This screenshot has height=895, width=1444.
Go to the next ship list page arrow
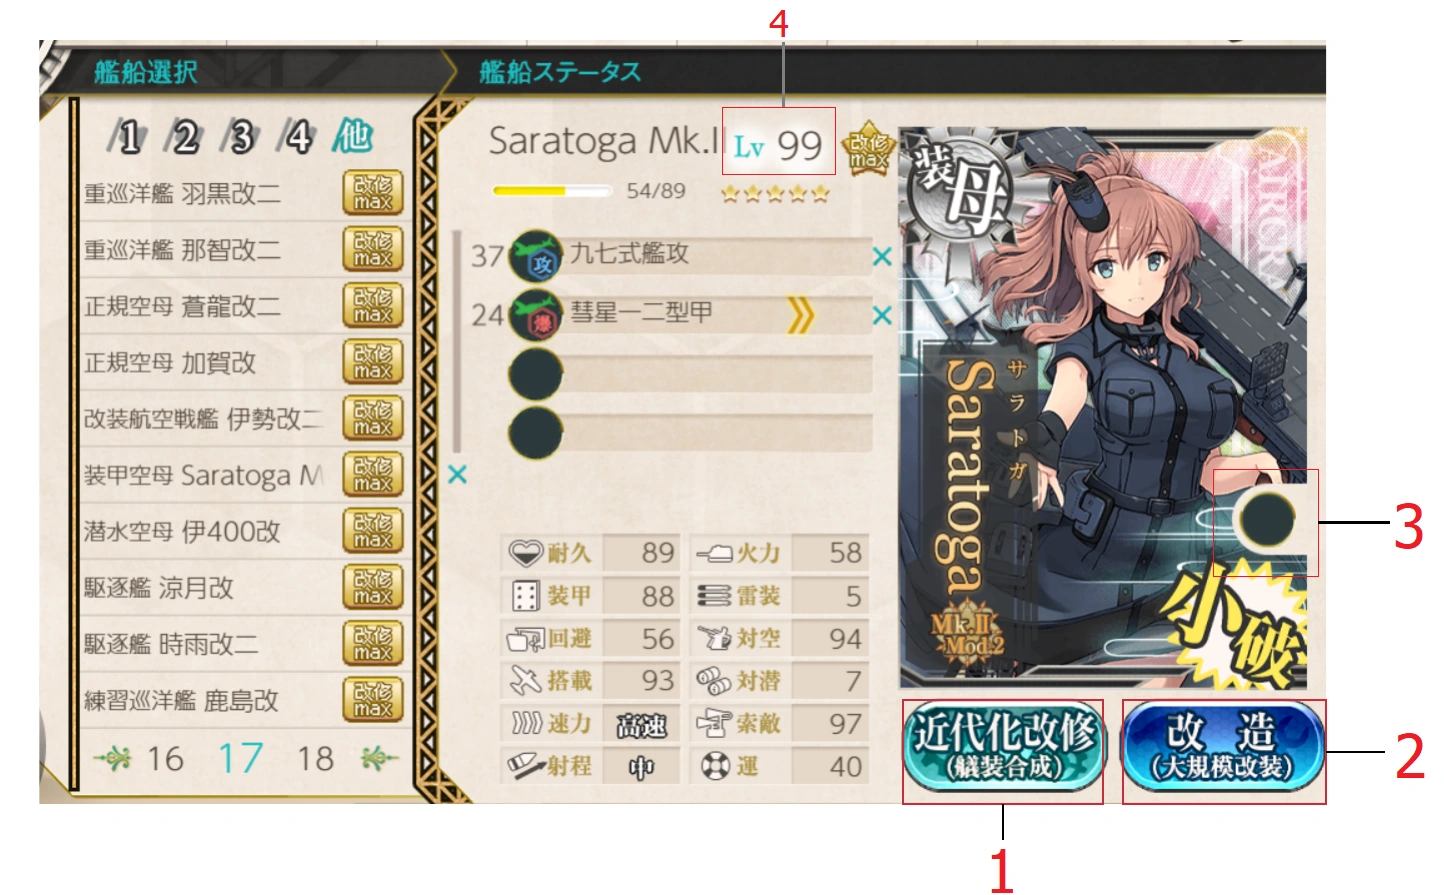(380, 759)
